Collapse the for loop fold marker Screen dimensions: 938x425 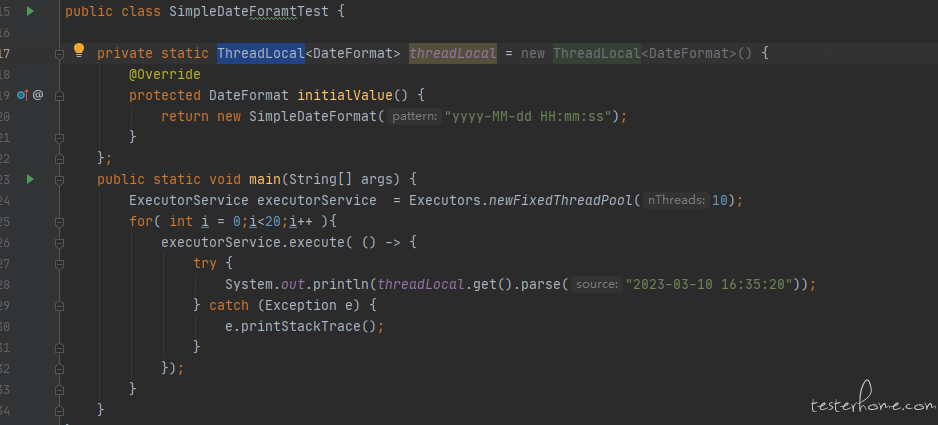pyautogui.click(x=59, y=223)
